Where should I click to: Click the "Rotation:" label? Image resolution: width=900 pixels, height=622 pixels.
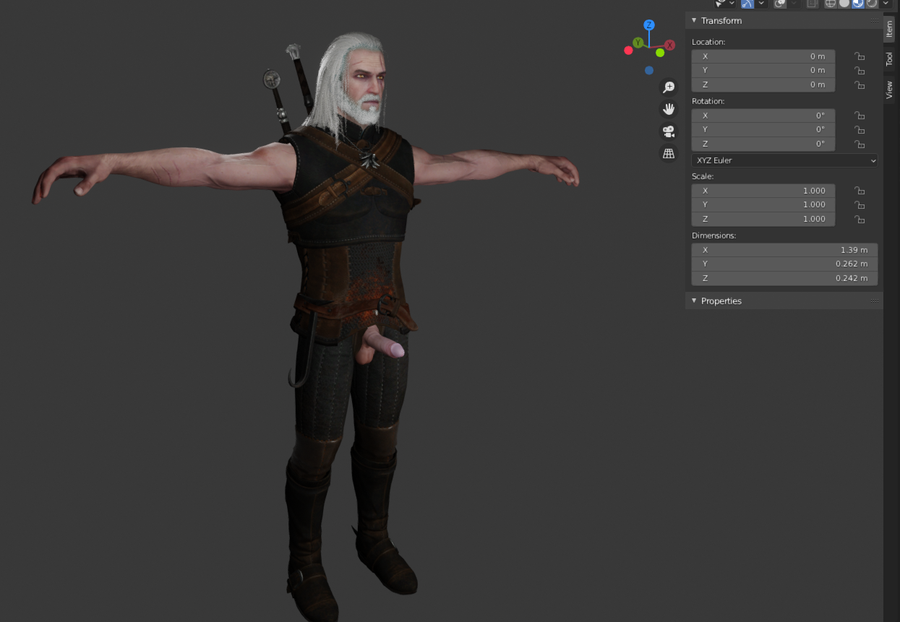click(x=708, y=101)
